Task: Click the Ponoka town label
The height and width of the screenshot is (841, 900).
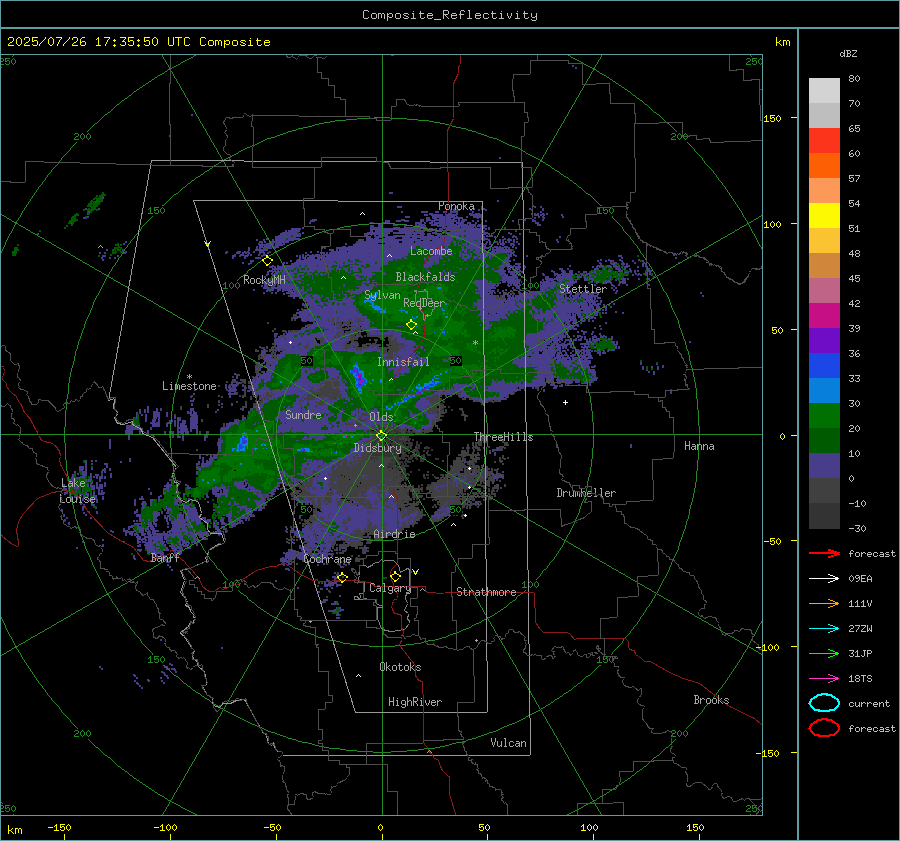Action: tap(456, 206)
